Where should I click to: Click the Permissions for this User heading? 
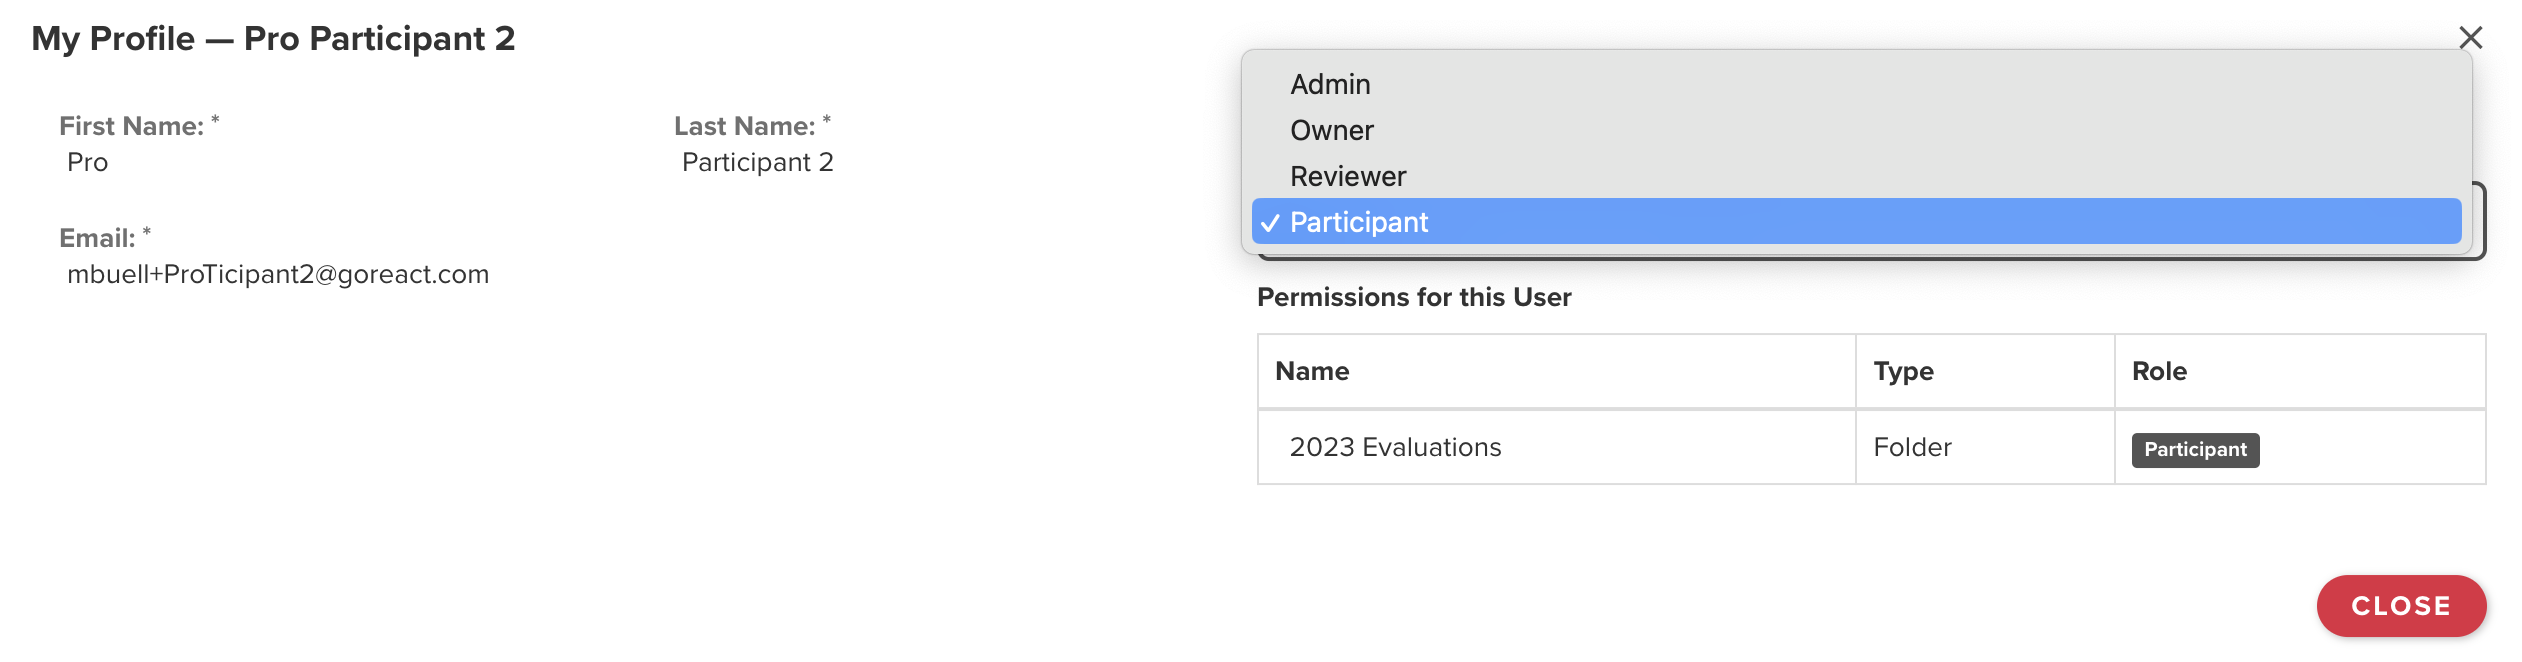pos(1414,297)
